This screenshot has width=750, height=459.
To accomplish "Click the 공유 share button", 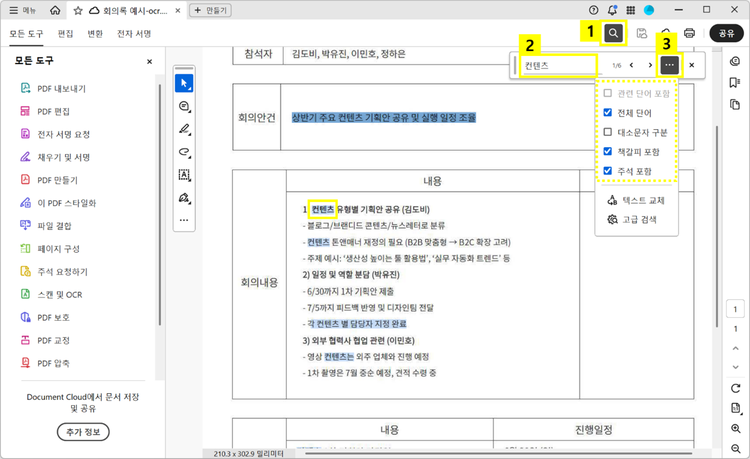I will pos(727,33).
